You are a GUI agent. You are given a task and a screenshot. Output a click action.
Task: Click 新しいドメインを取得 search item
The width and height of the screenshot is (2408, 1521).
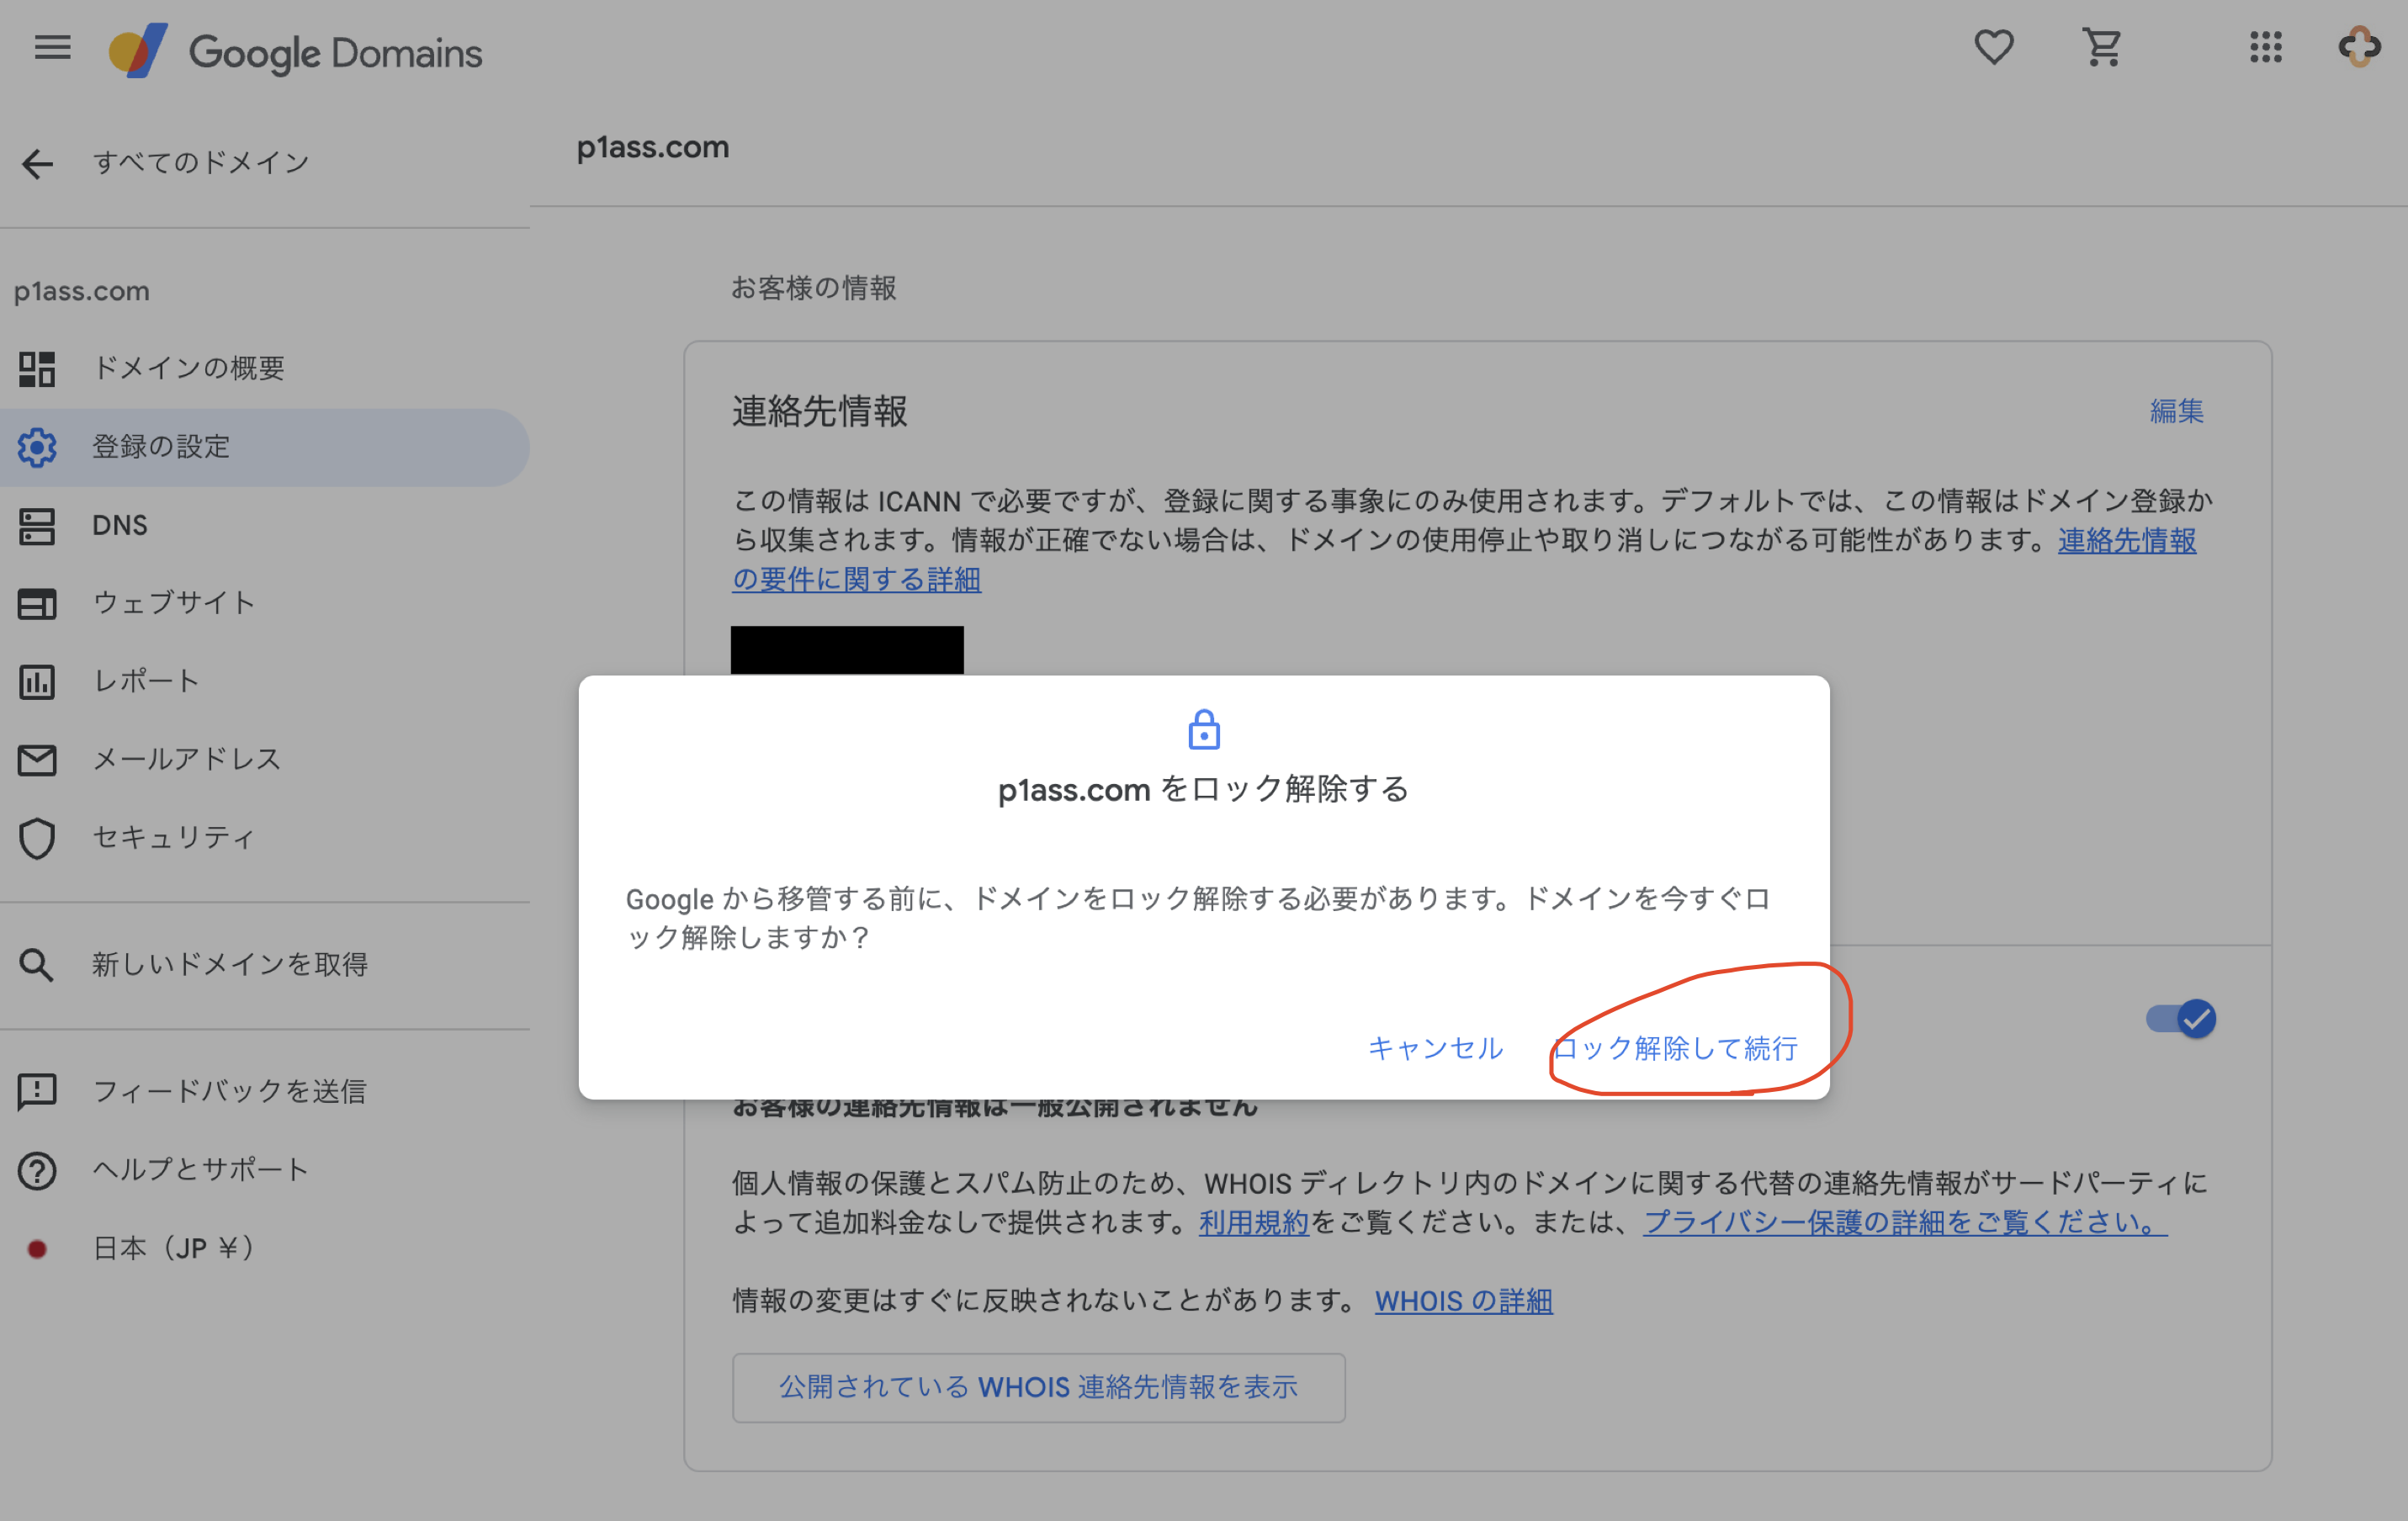(230, 964)
